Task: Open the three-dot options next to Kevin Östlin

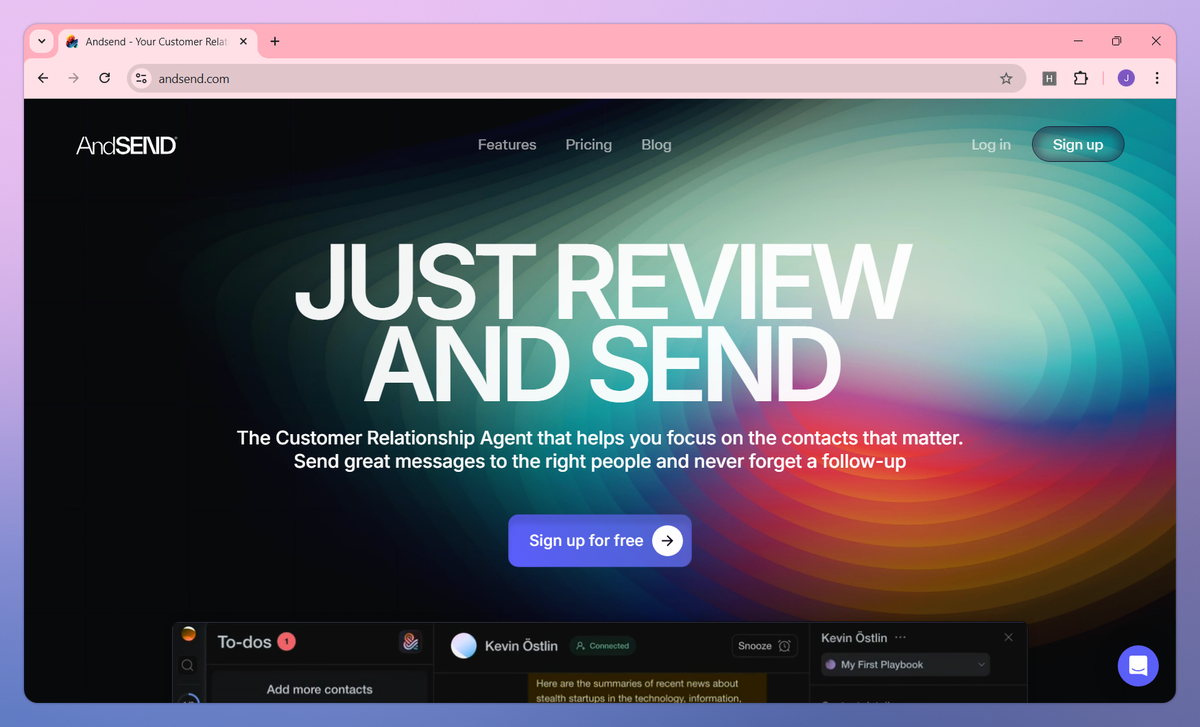Action: [898, 637]
